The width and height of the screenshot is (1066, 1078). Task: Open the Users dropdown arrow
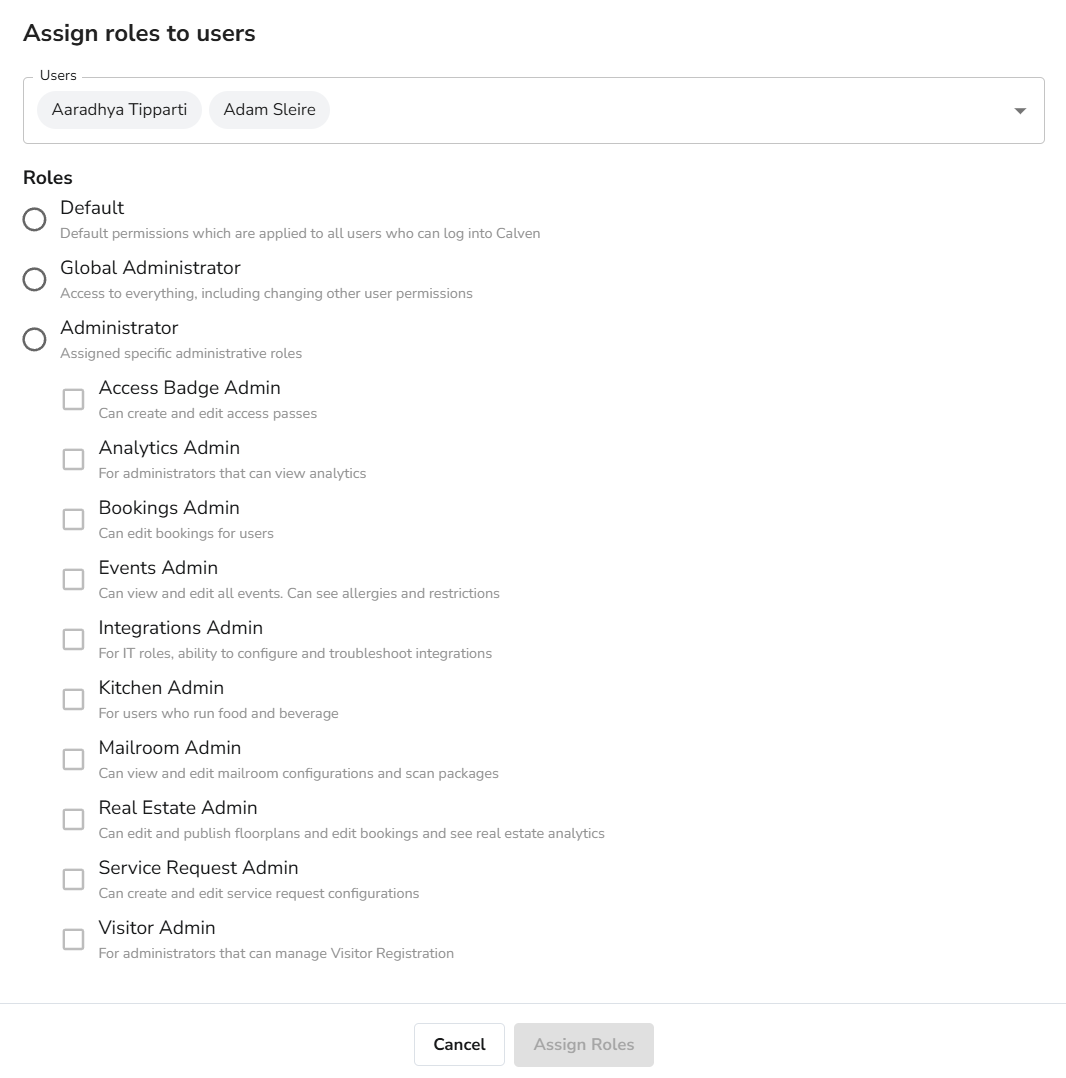pos(1020,111)
